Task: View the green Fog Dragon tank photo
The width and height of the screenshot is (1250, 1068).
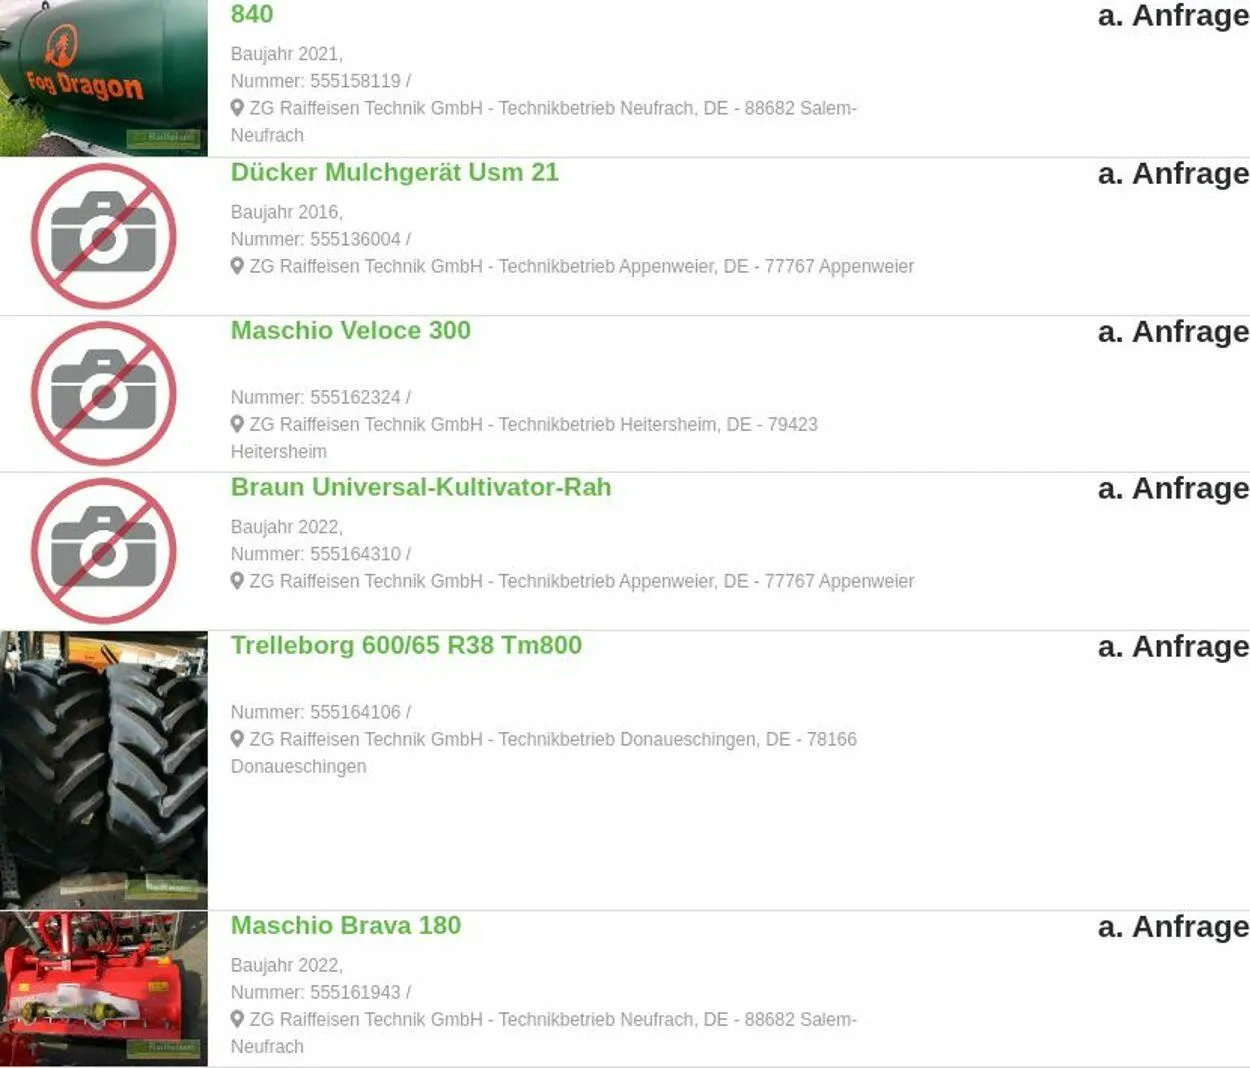Action: [x=104, y=78]
